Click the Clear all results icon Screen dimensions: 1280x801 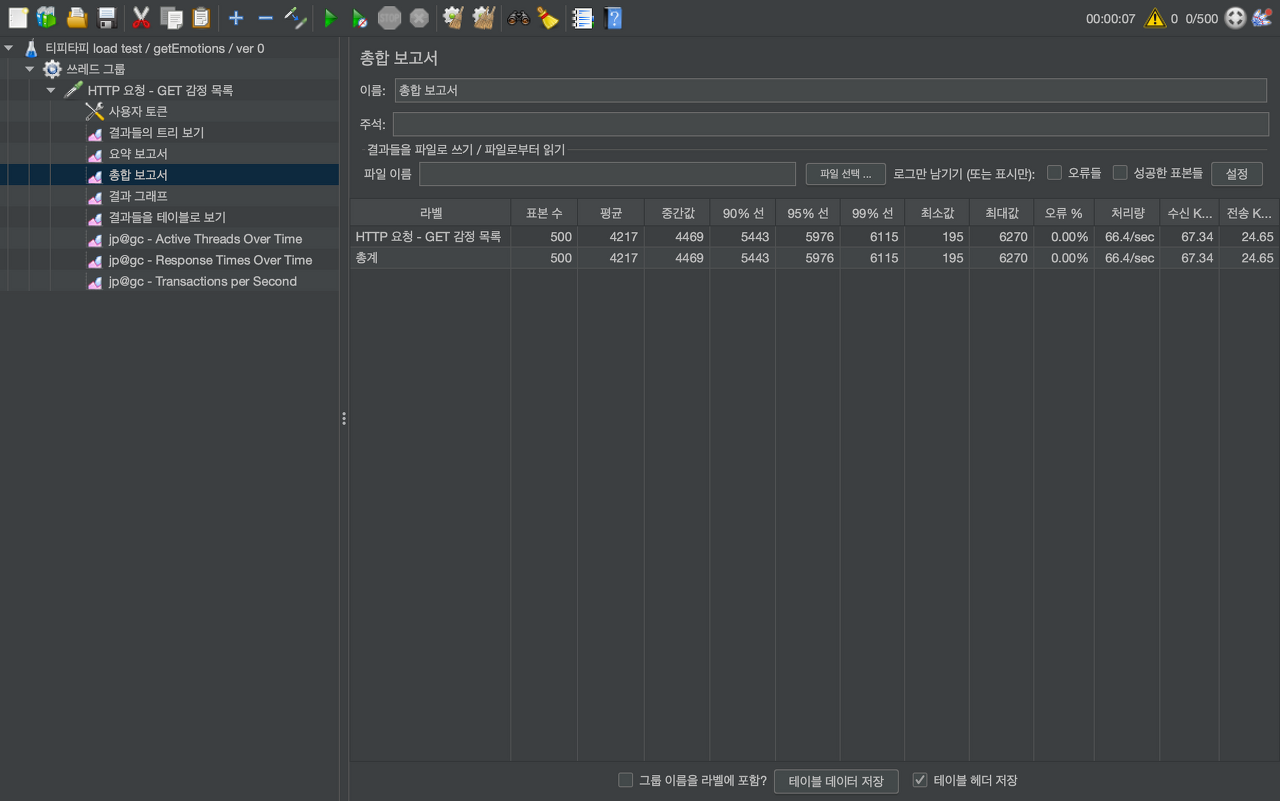pyautogui.click(x=484, y=17)
